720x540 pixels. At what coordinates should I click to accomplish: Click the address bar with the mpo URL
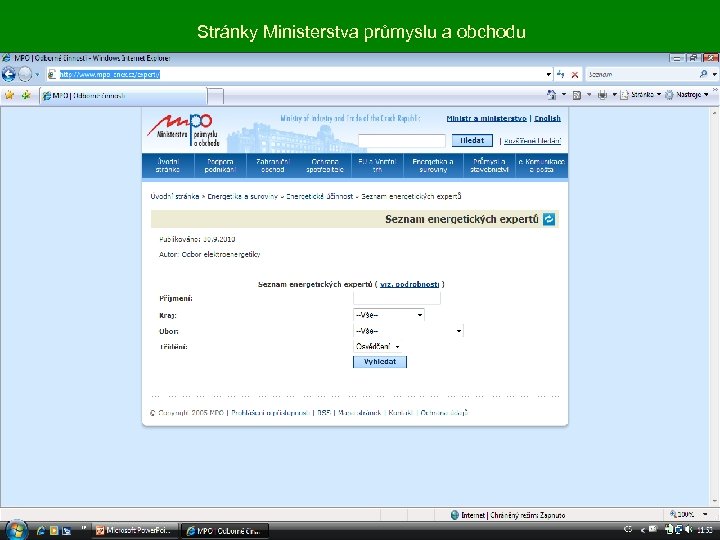point(298,74)
